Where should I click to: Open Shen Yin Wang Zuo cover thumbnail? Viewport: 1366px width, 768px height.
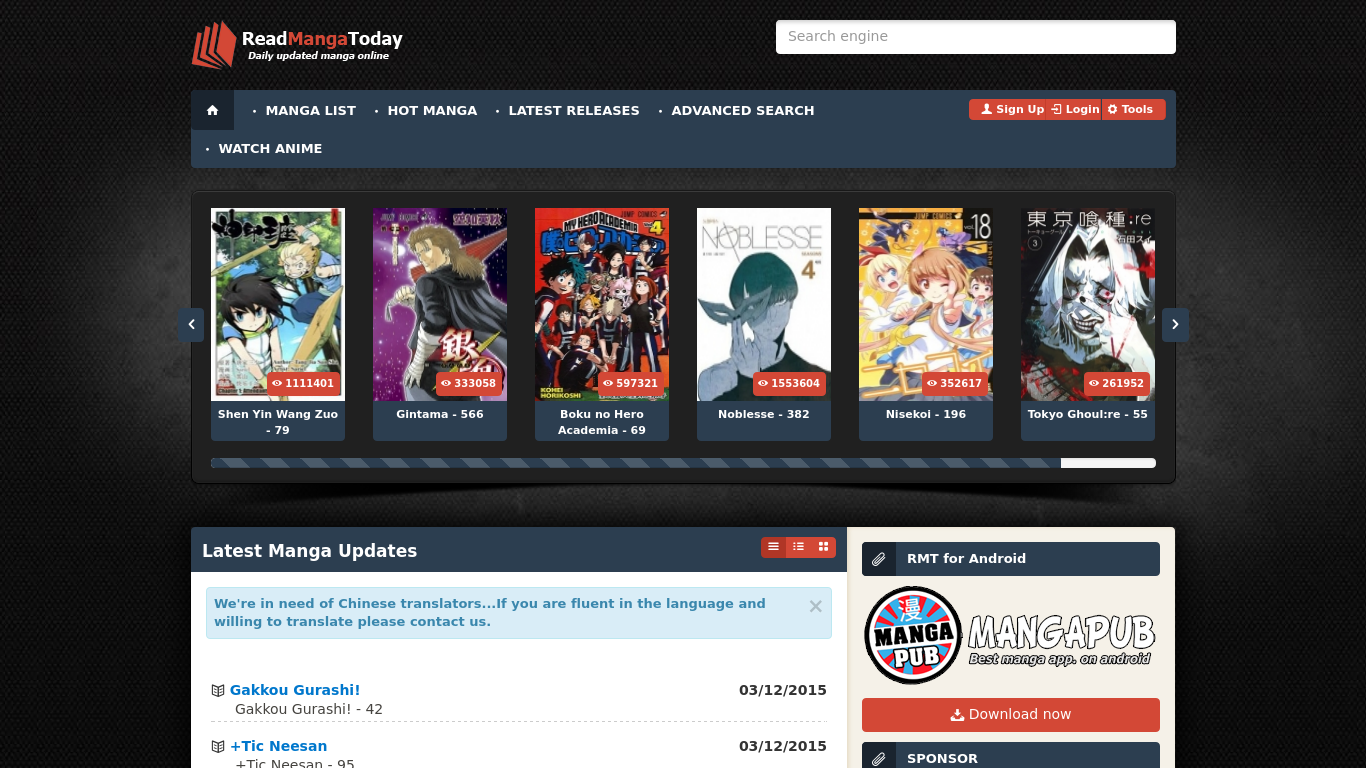coord(278,304)
